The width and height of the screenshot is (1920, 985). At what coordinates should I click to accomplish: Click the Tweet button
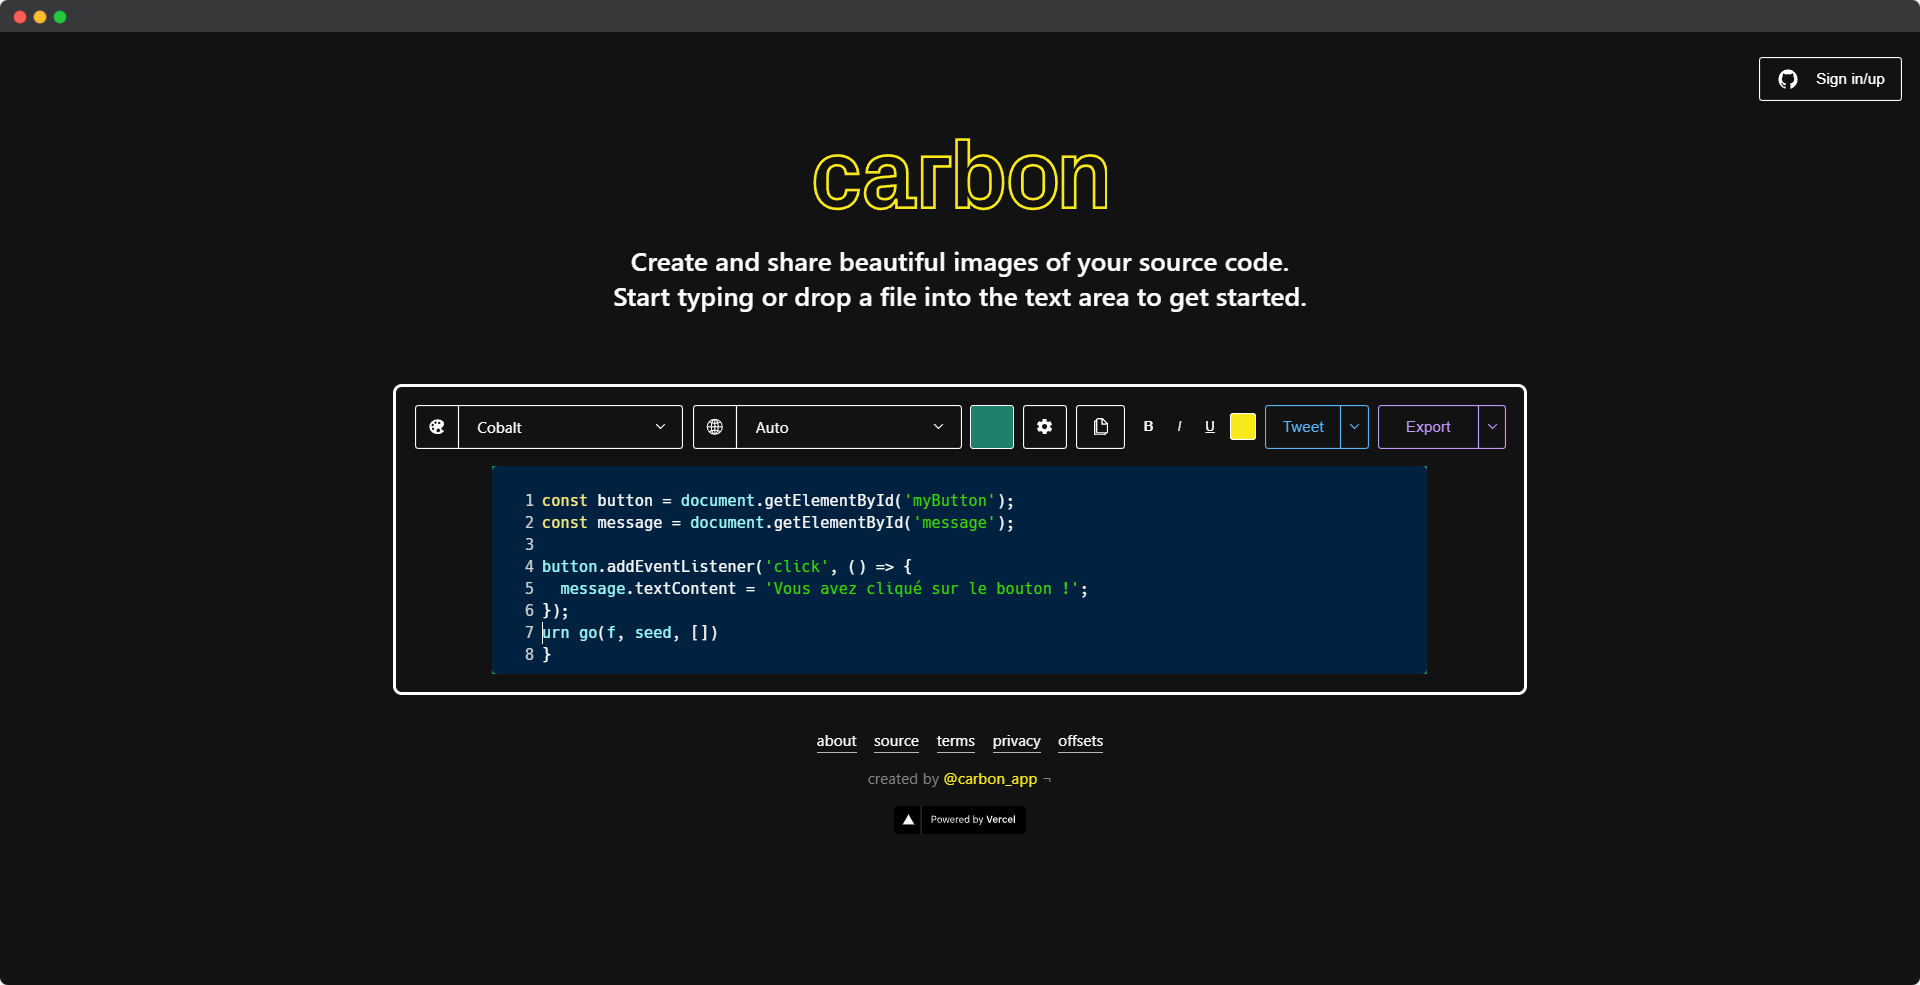pos(1303,427)
